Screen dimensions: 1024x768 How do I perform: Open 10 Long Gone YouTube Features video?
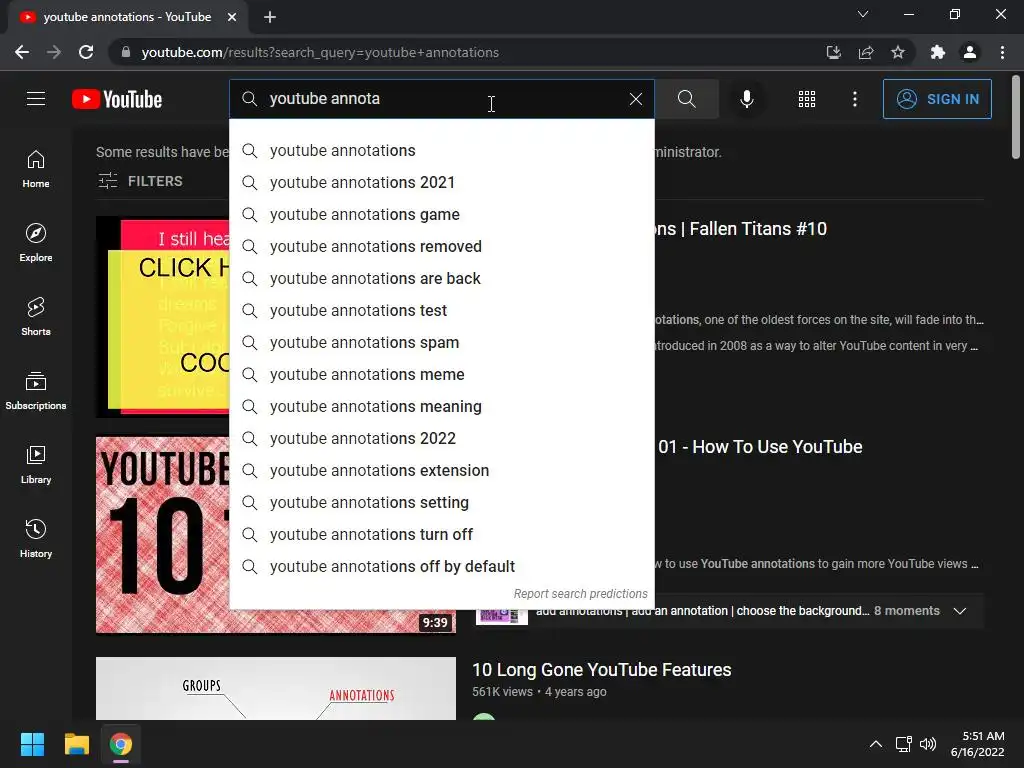point(601,669)
